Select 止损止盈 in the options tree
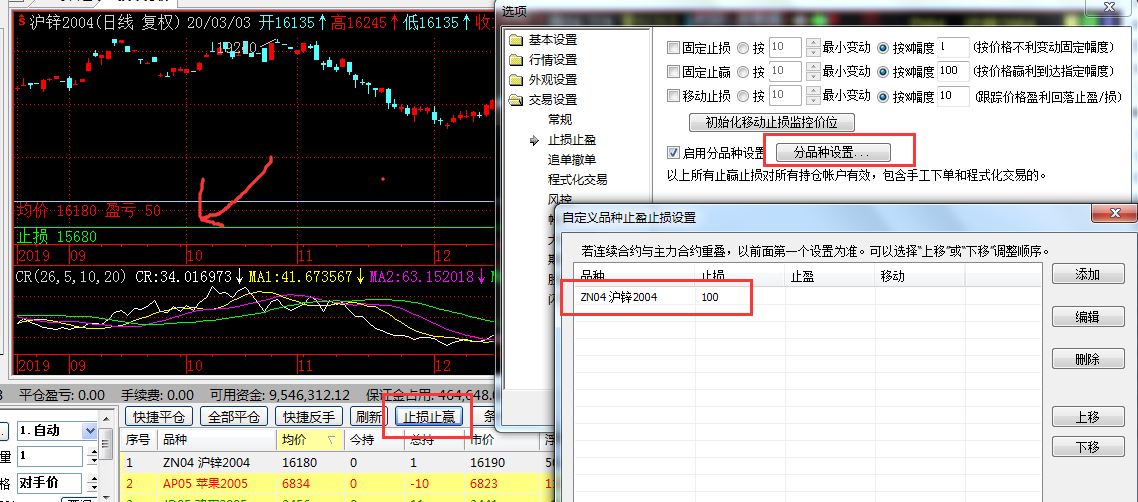The width and height of the screenshot is (1138, 502). coord(571,140)
